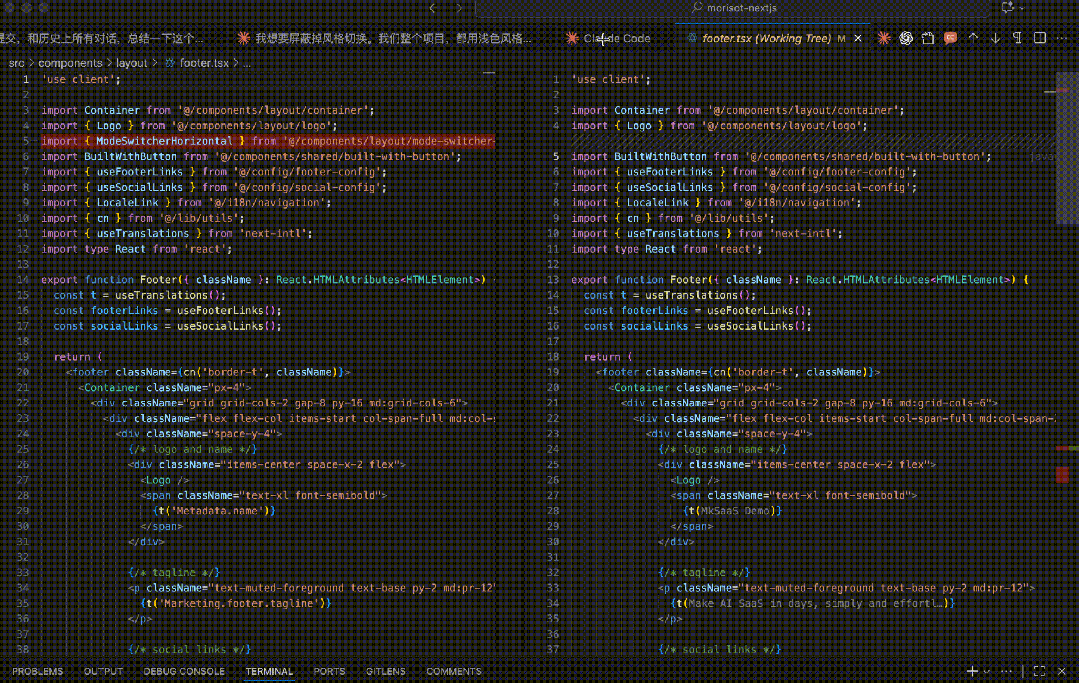The width and height of the screenshot is (1079, 683).
Task: Create new terminal with plus icon
Action: [x=972, y=671]
